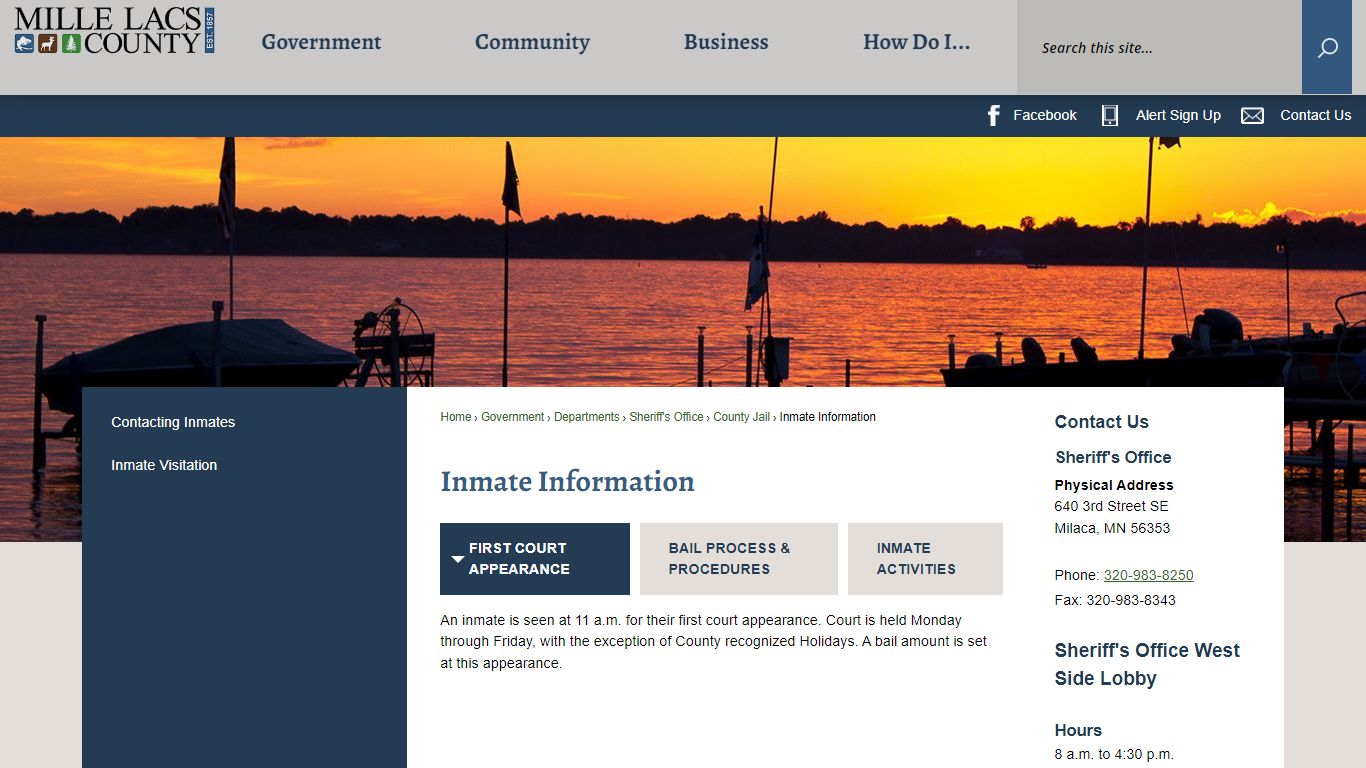
Task: Click the search magnifier button
Action: pos(1327,47)
